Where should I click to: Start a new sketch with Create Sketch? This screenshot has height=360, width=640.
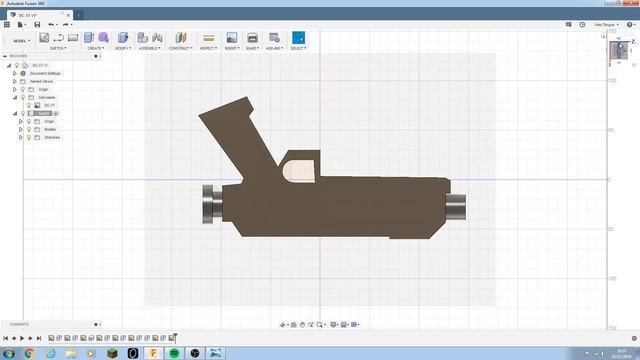click(x=44, y=38)
